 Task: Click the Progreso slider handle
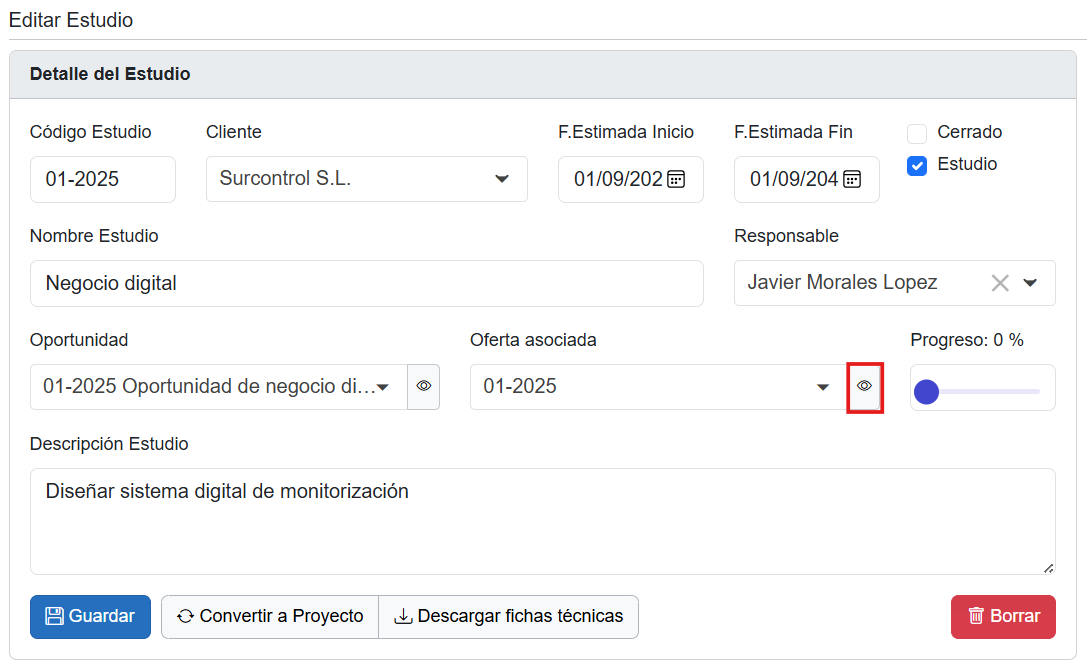click(x=927, y=392)
